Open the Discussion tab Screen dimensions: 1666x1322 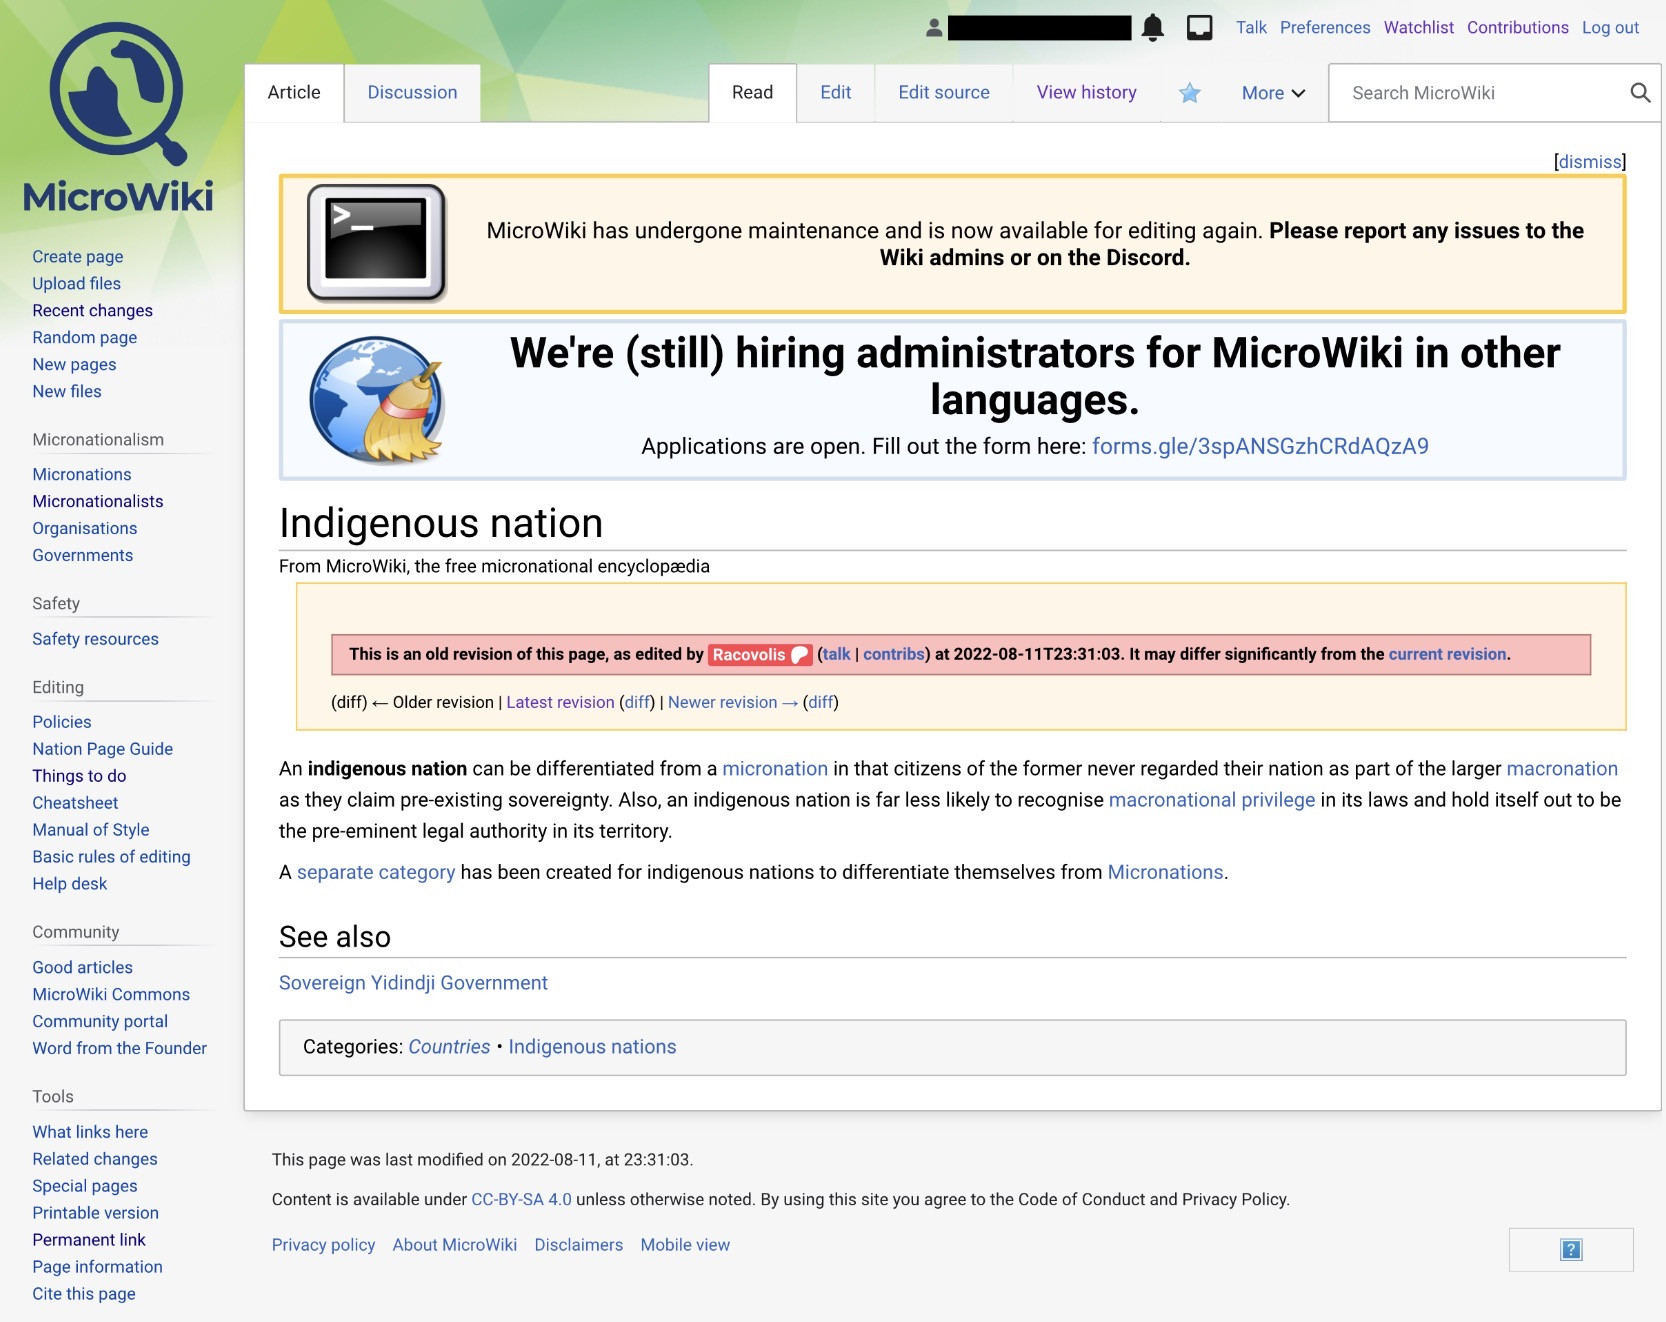(412, 93)
